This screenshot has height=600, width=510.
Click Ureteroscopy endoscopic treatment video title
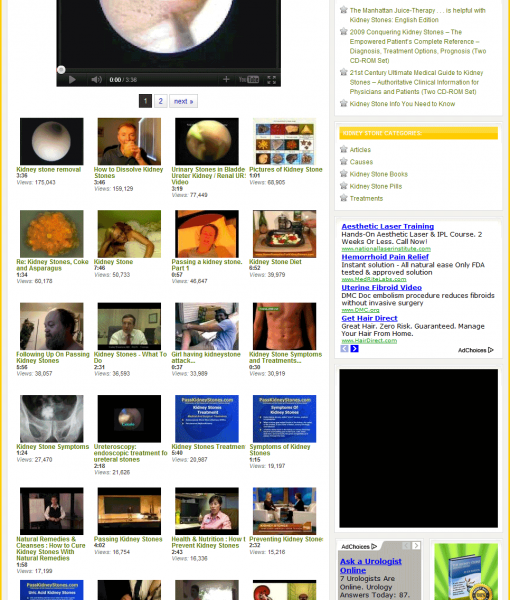(x=130, y=453)
